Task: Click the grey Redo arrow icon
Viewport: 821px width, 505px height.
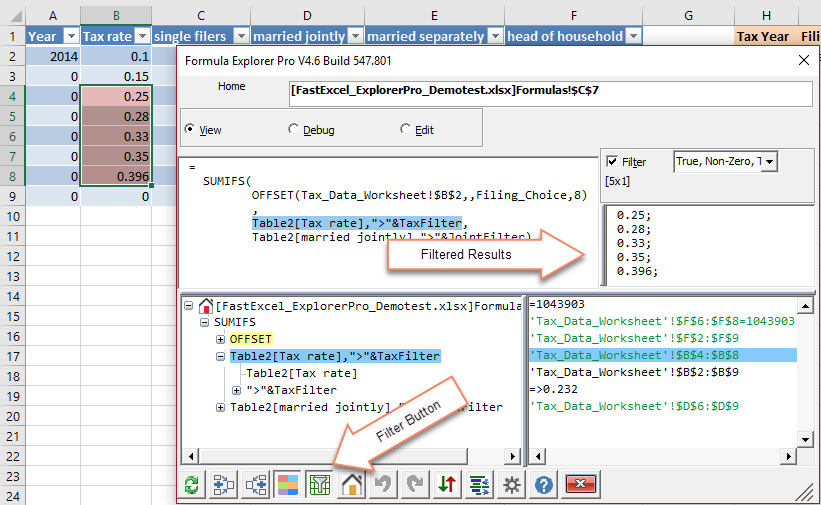Action: 416,484
